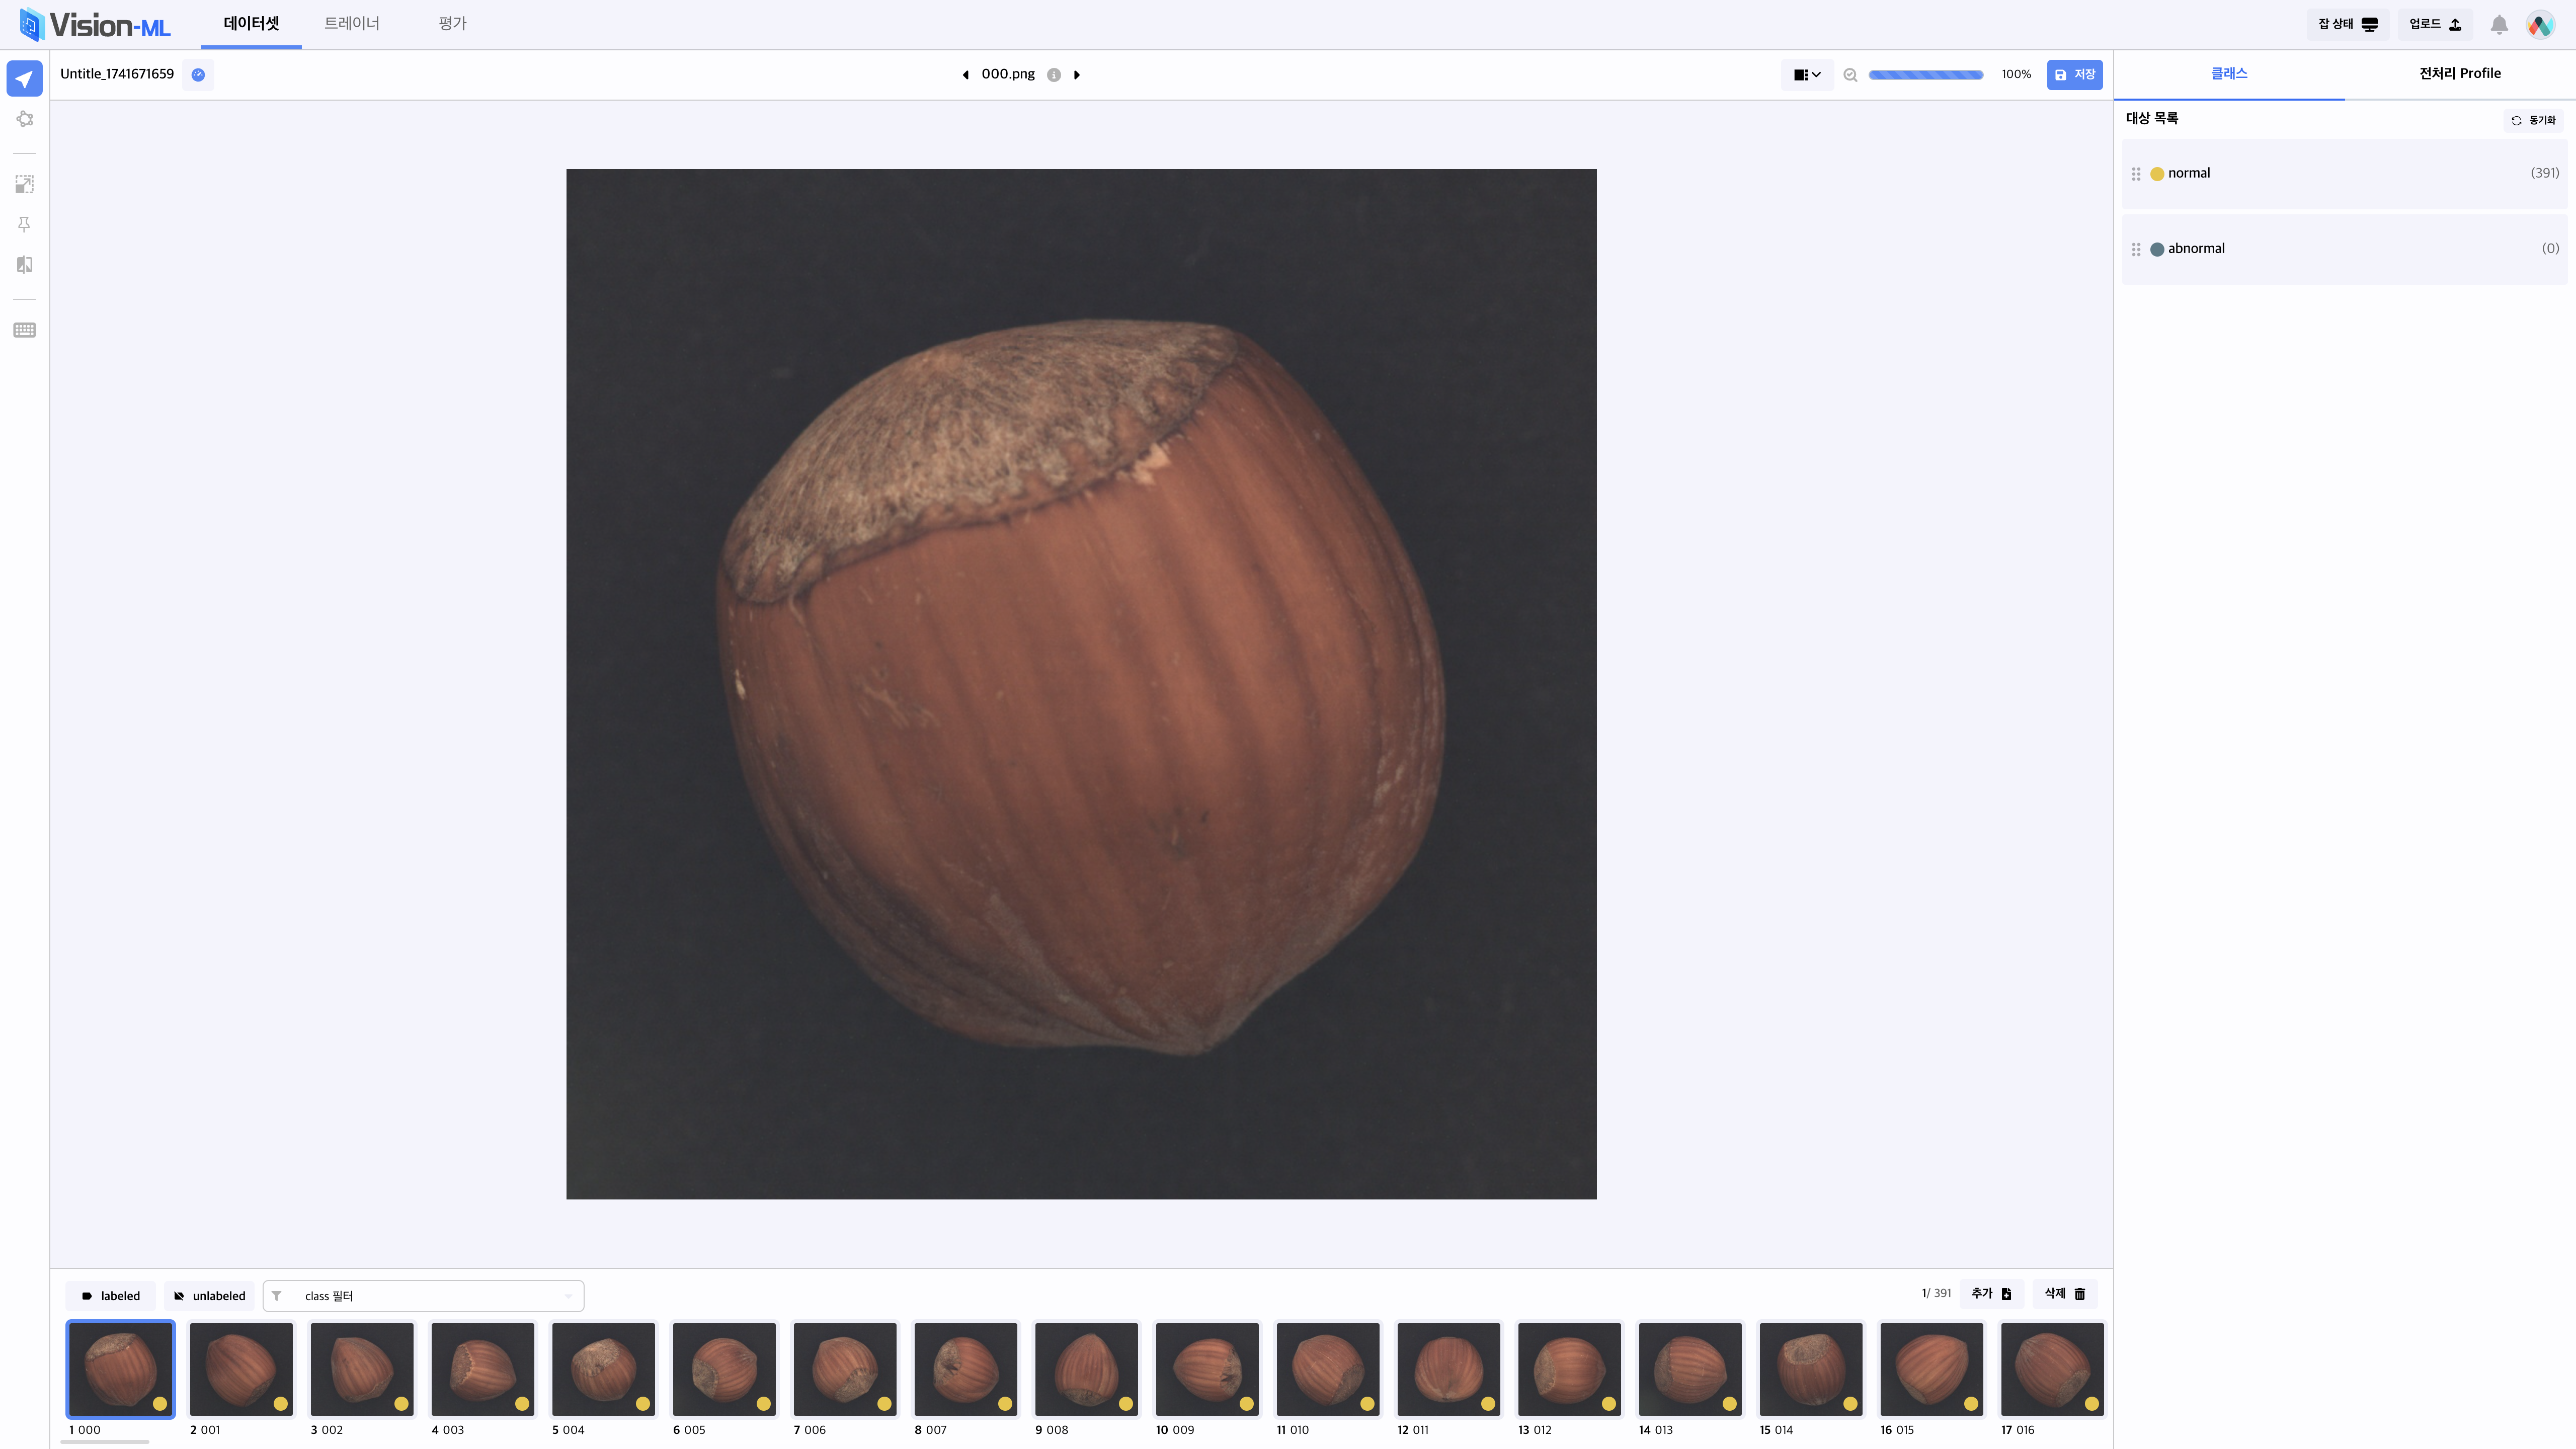Toggle the labeled filter

coord(111,1296)
